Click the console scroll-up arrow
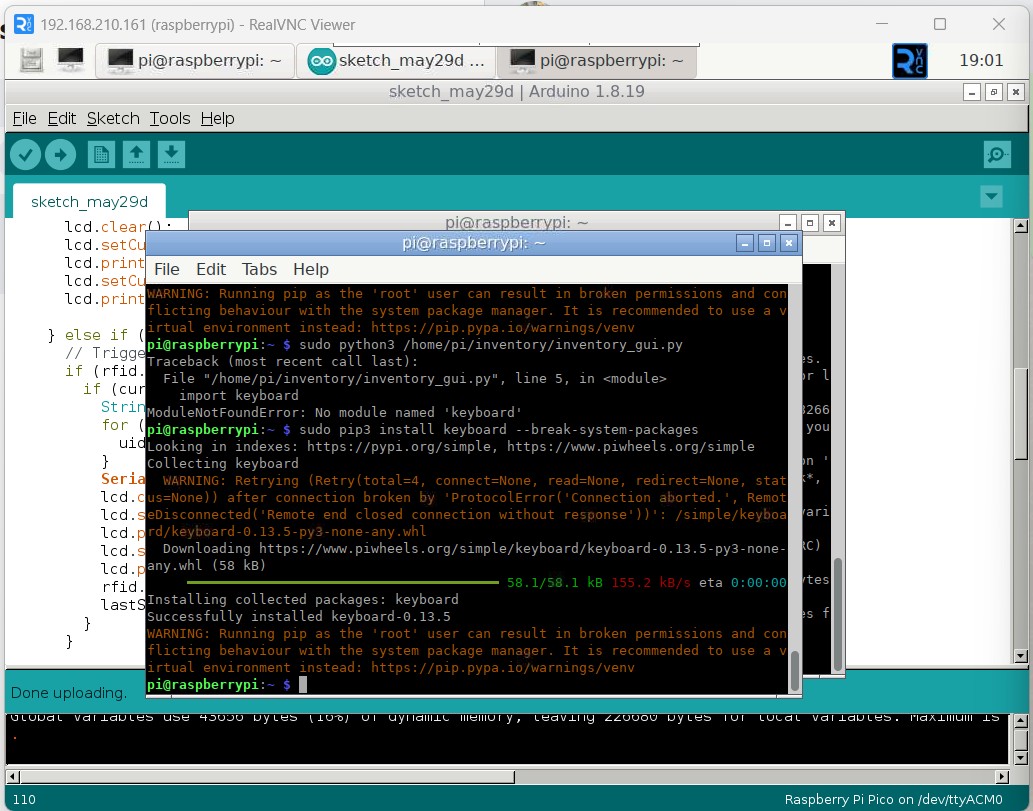Image resolution: width=1033 pixels, height=811 pixels. point(1020,721)
